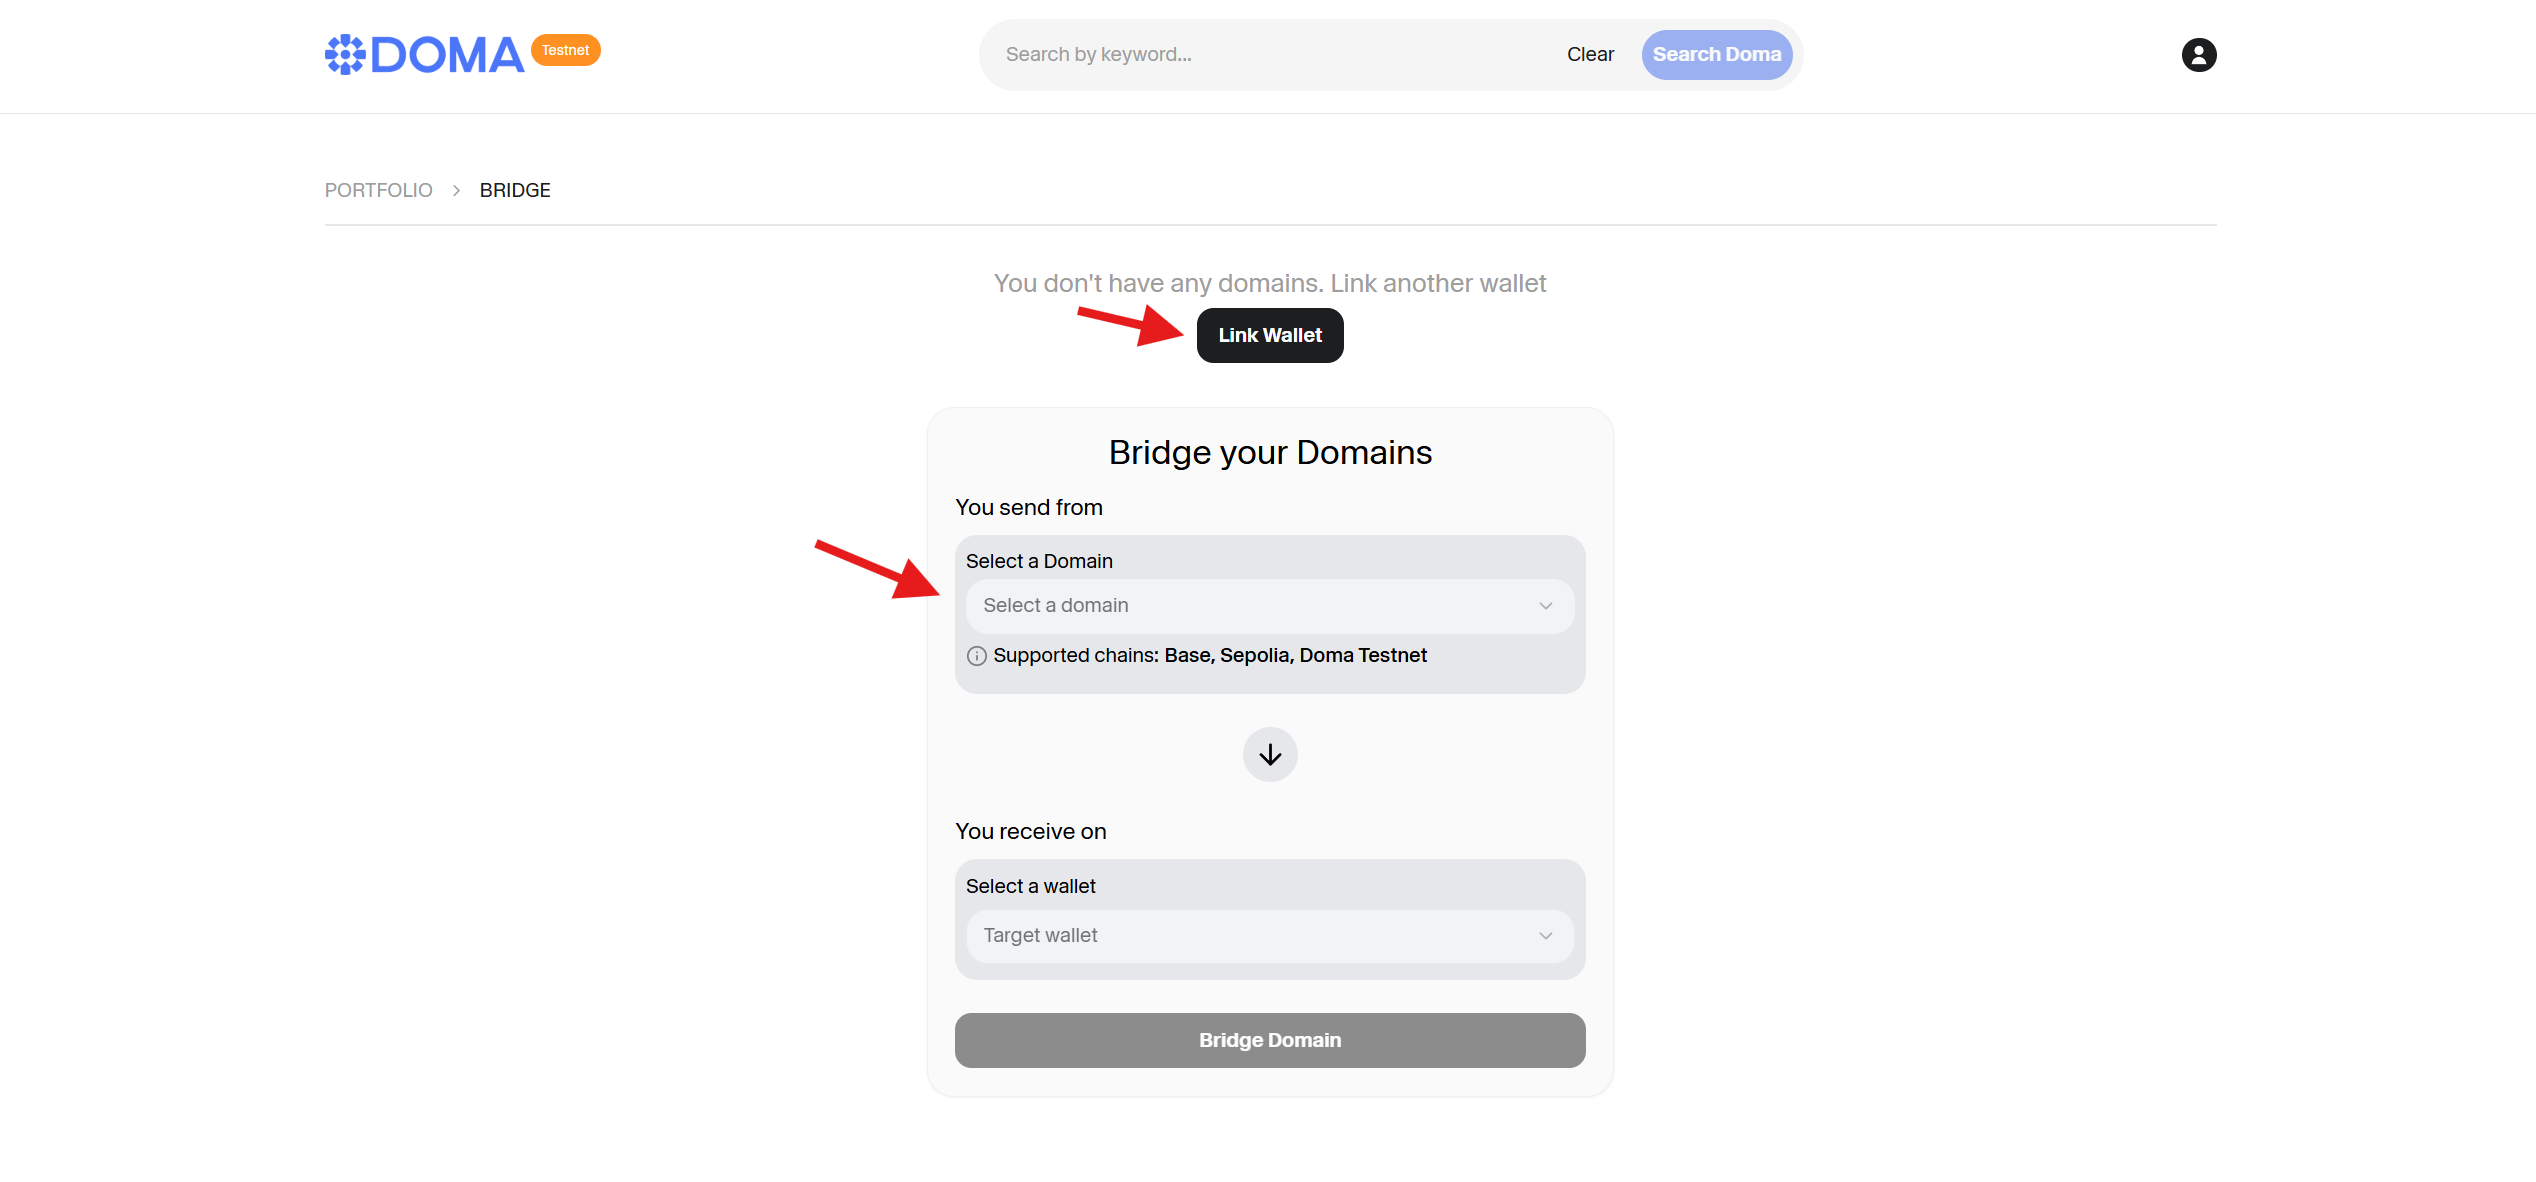The width and height of the screenshot is (2536, 1182).
Task: Click Clear in the search bar
Action: pos(1590,55)
